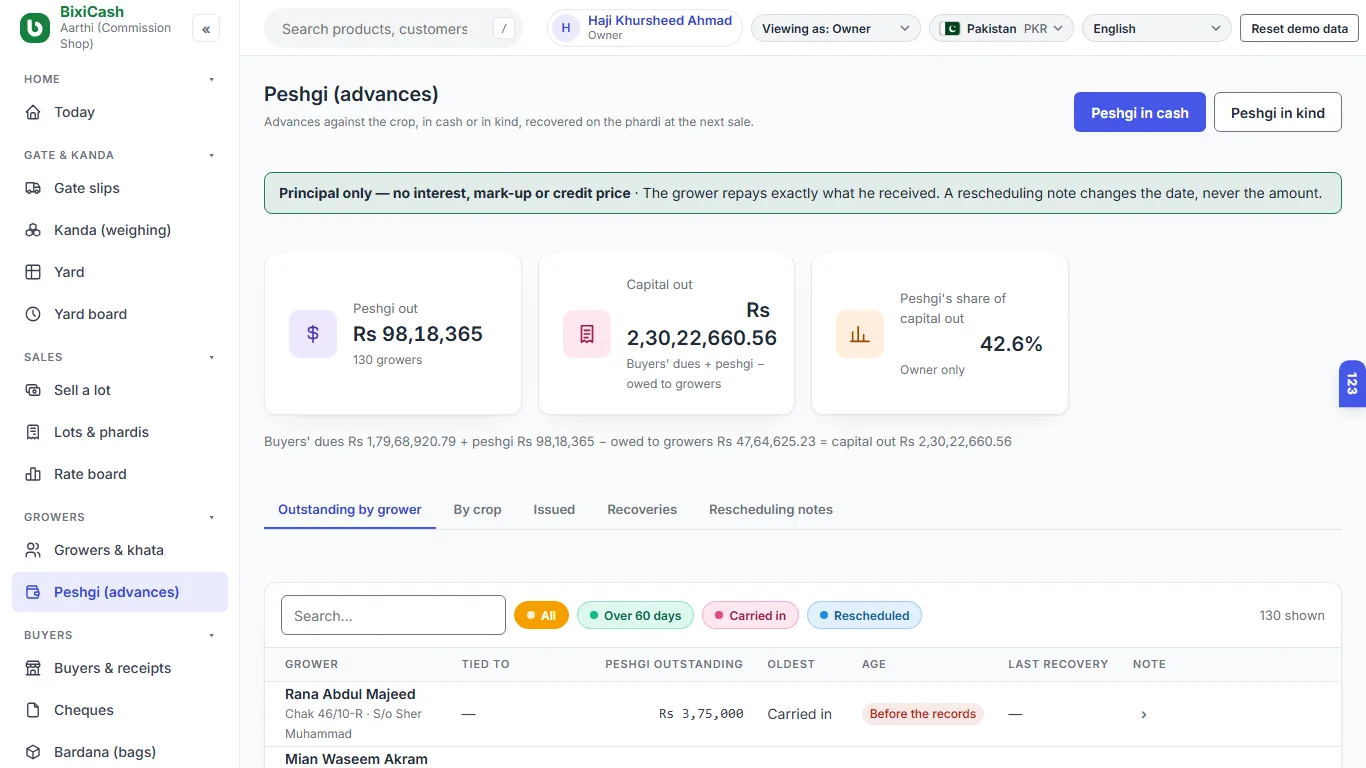Toggle the Over 60 days filter

(635, 615)
